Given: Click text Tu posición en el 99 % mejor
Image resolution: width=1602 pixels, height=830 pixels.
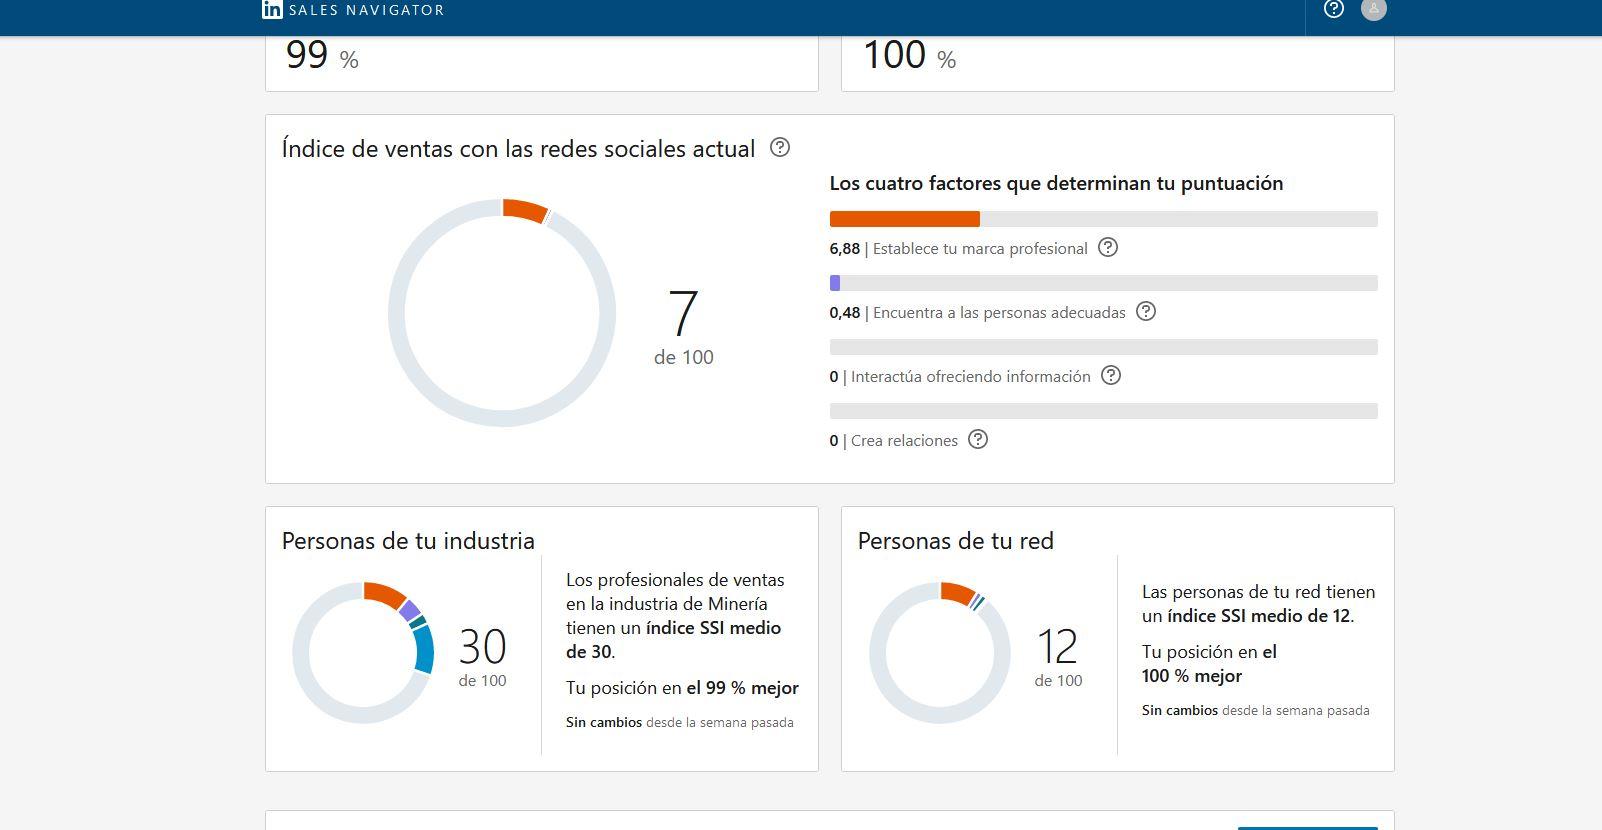Looking at the screenshot, I should tap(682, 688).
